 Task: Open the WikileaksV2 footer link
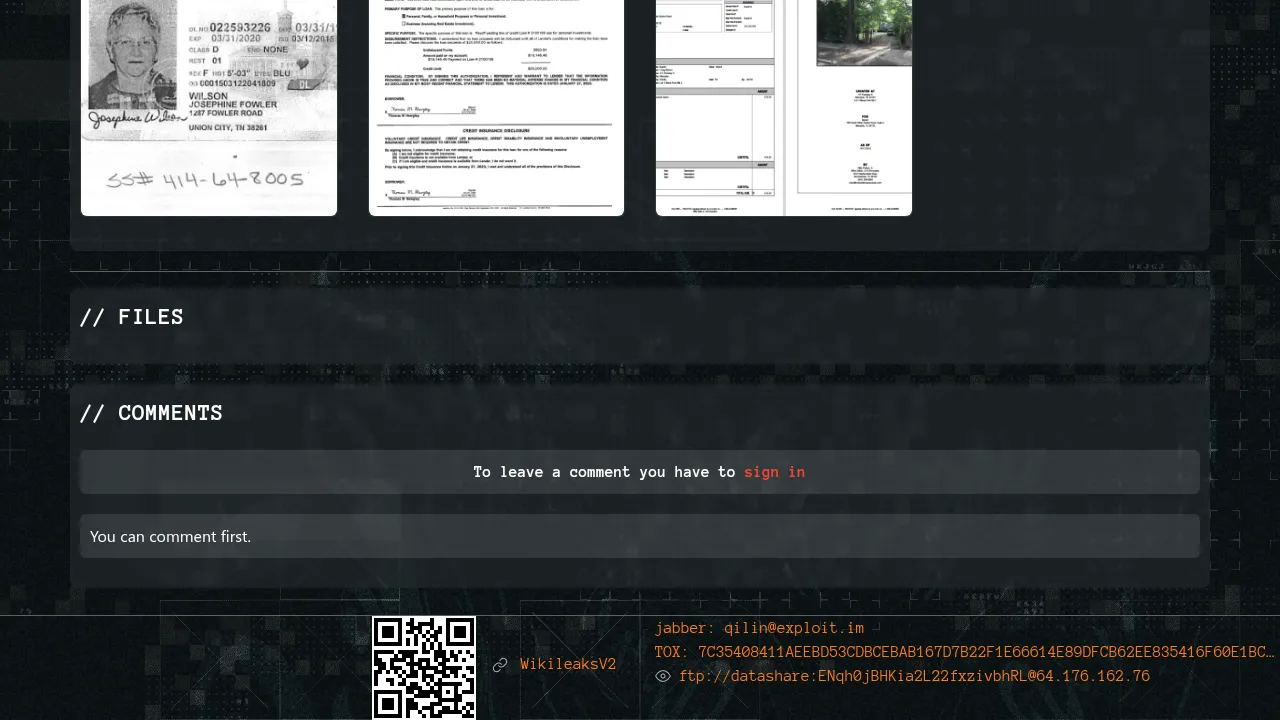(568, 665)
